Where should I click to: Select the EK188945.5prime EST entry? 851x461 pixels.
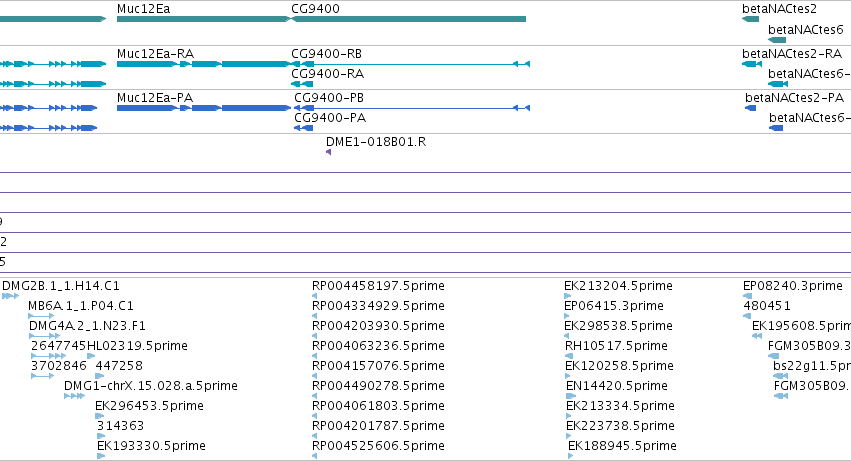[622, 446]
